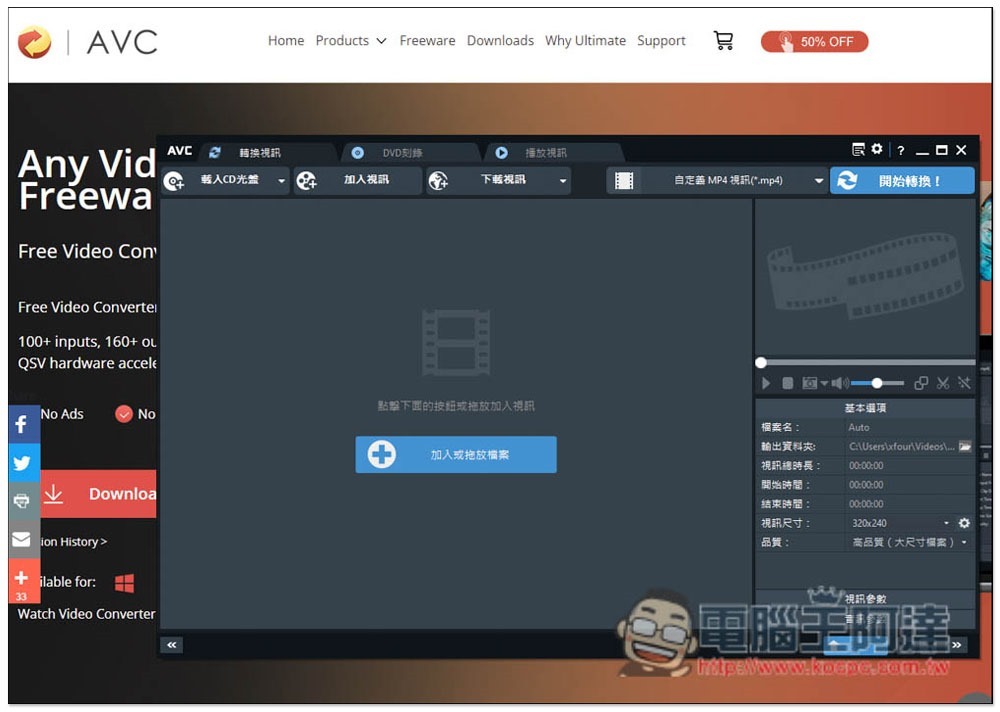The width and height of the screenshot is (1000, 712).
Task: Click the play button under the preview
Action: [x=766, y=383]
